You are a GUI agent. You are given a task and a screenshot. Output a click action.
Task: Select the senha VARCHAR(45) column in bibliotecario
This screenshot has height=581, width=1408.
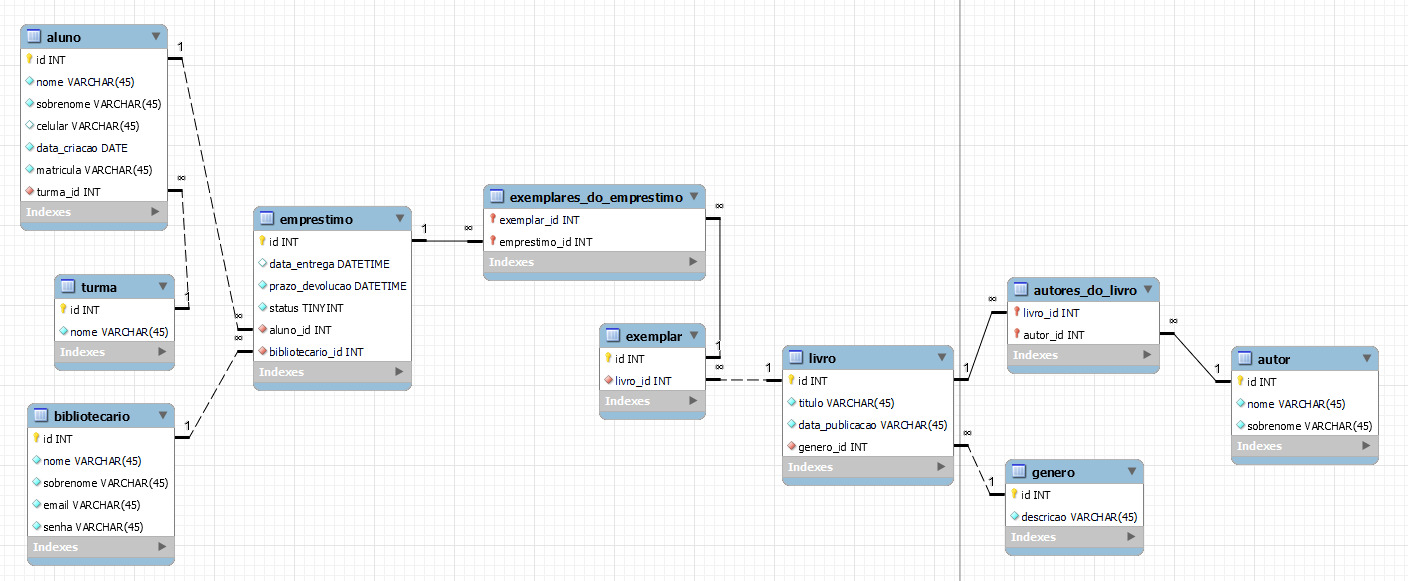pos(101,527)
